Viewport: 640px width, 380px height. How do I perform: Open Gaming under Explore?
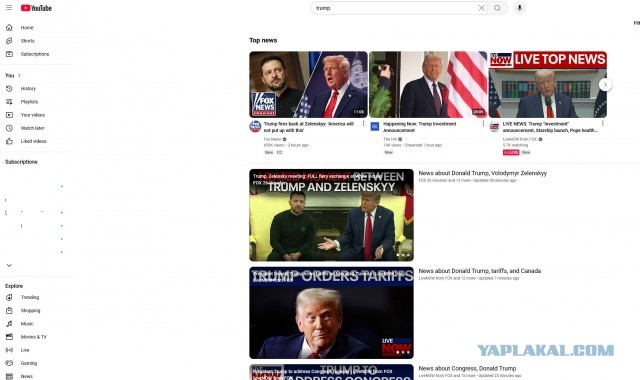point(29,363)
